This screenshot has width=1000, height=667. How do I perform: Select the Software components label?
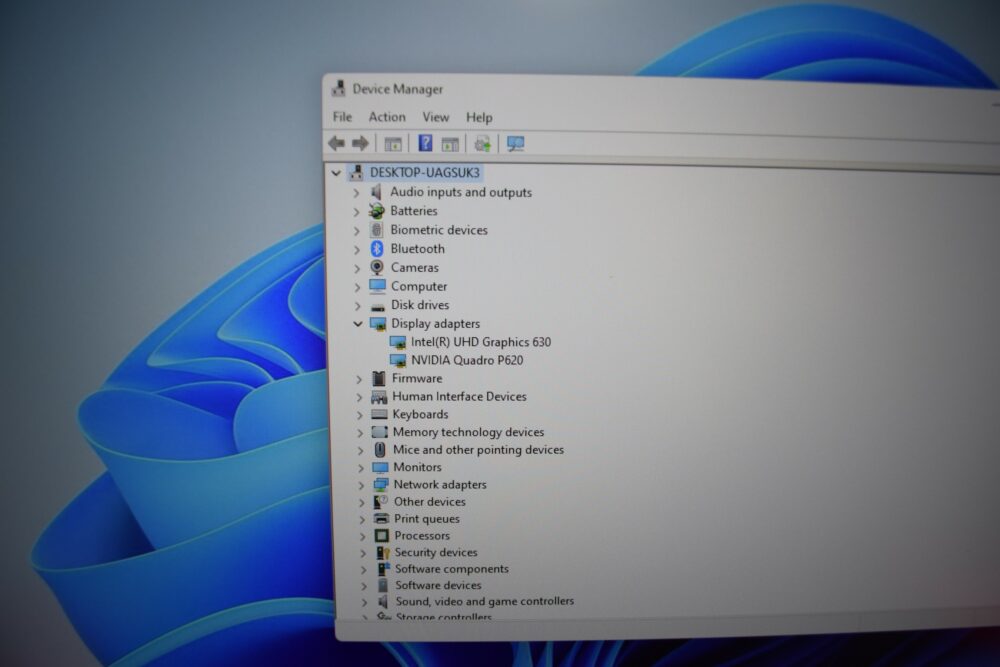tap(452, 569)
